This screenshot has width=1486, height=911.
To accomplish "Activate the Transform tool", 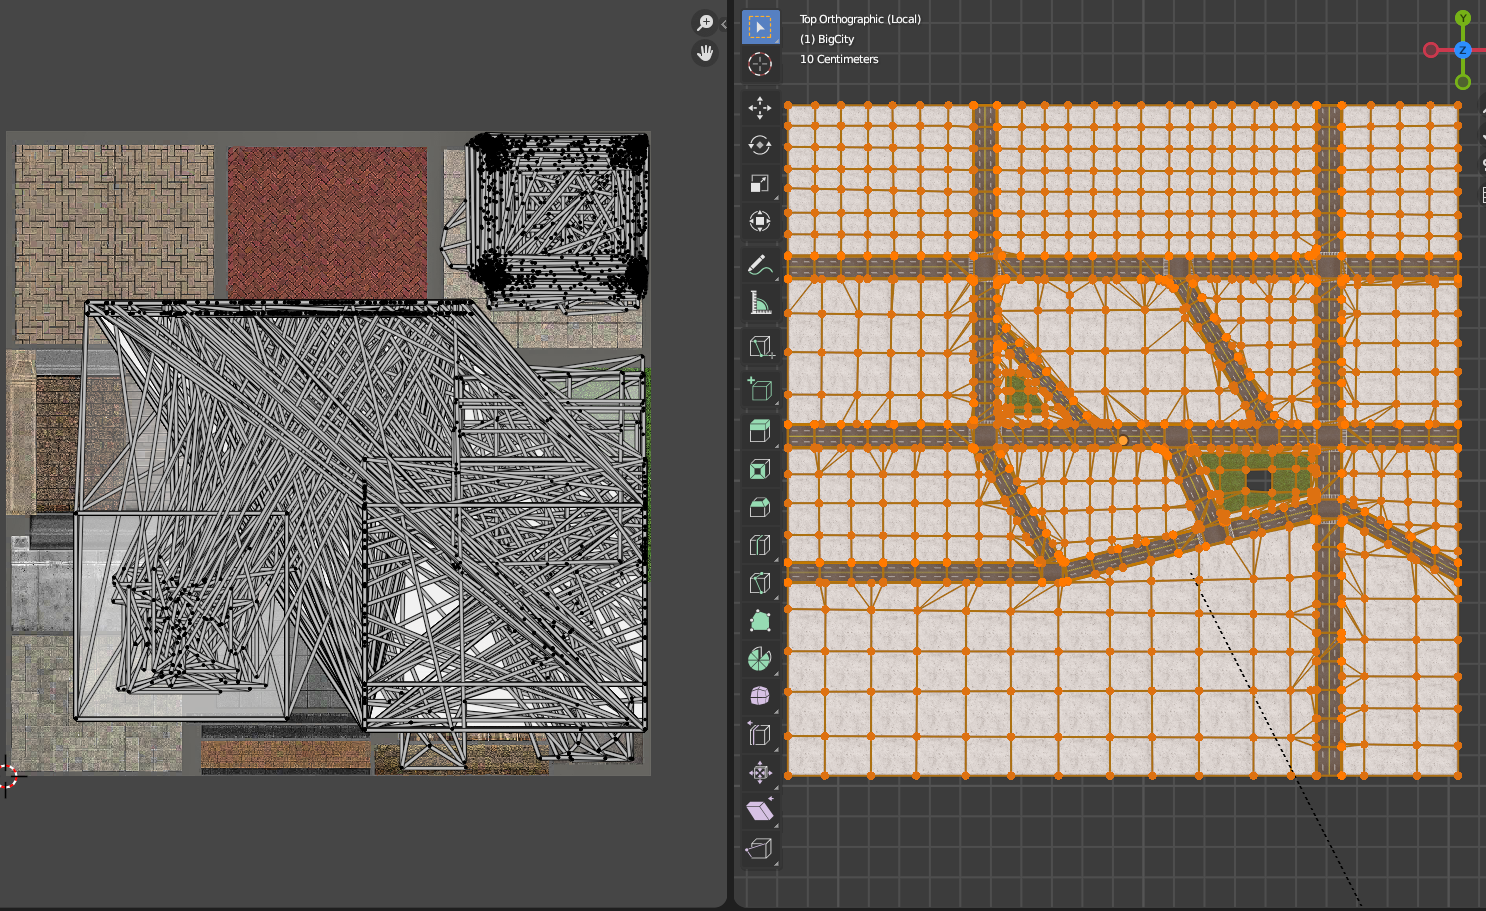I will 760,221.
